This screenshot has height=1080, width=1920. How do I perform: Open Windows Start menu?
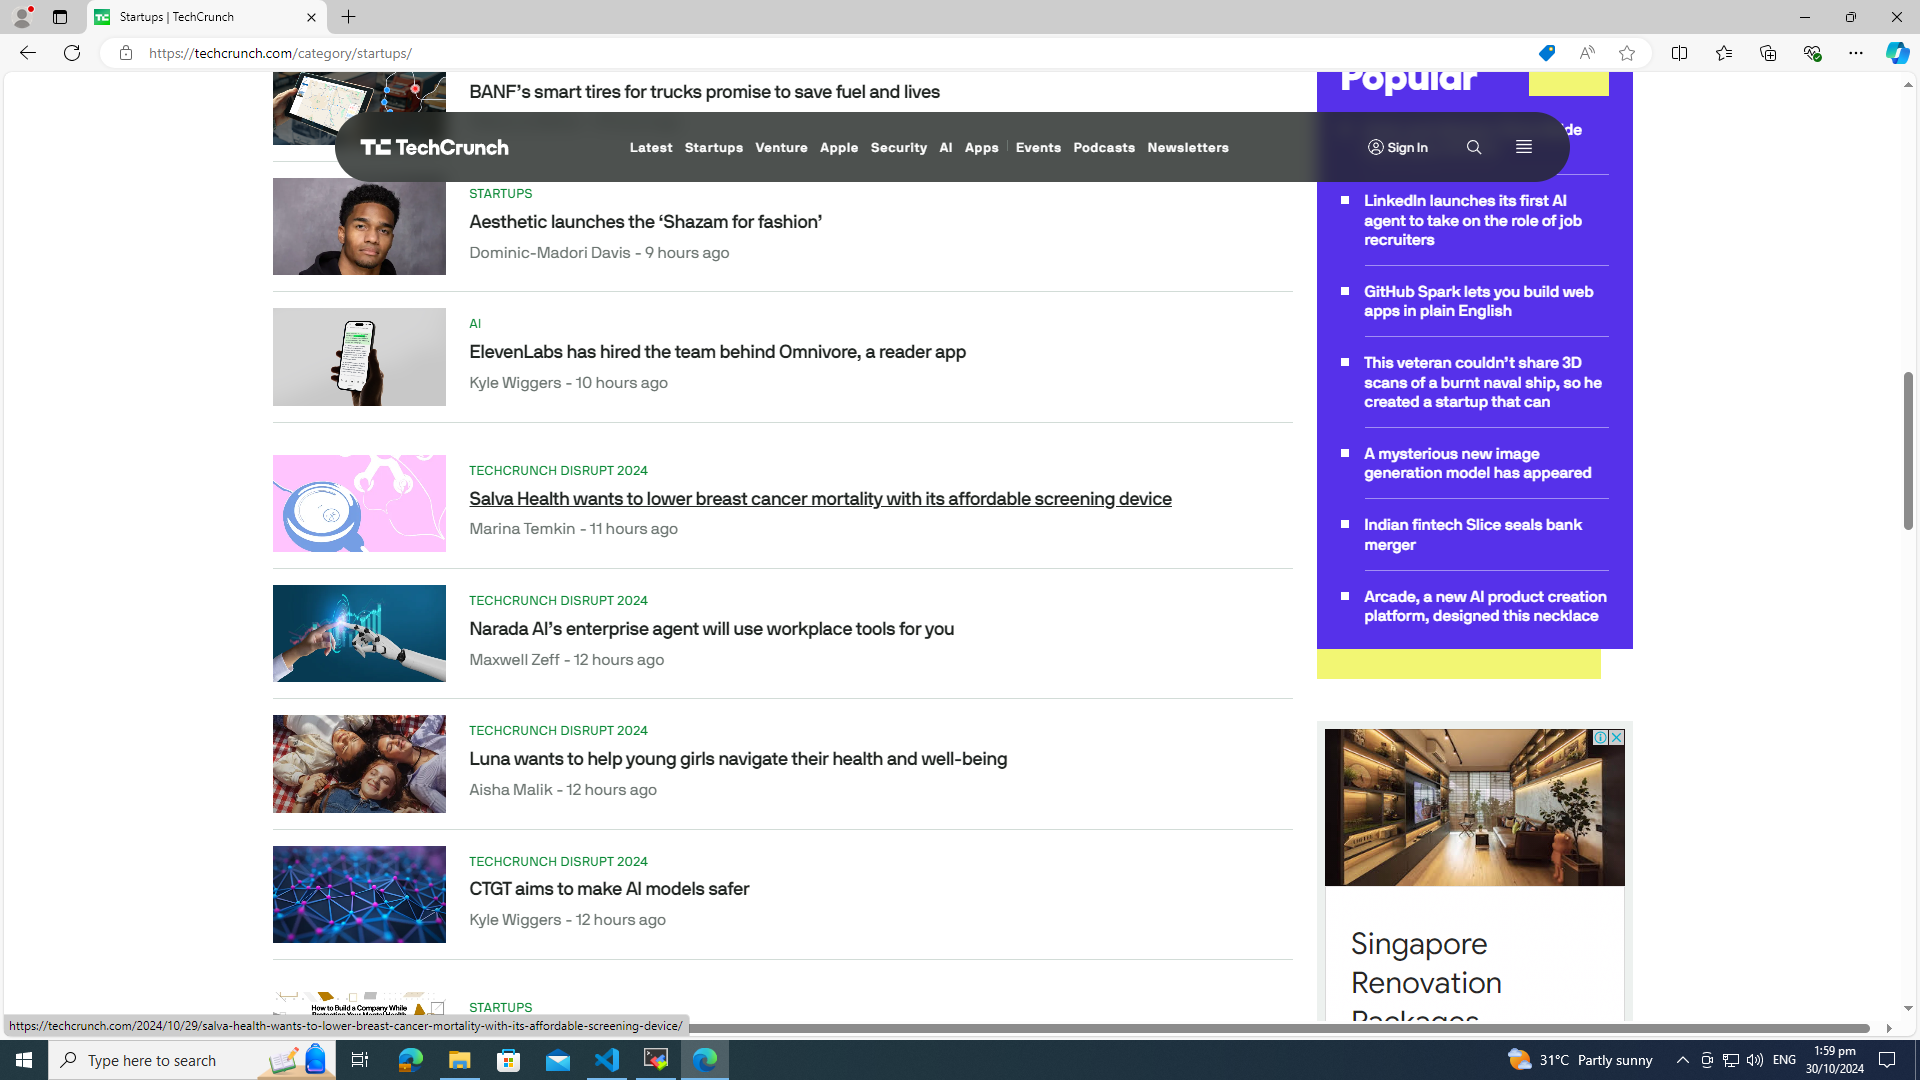(24, 1060)
